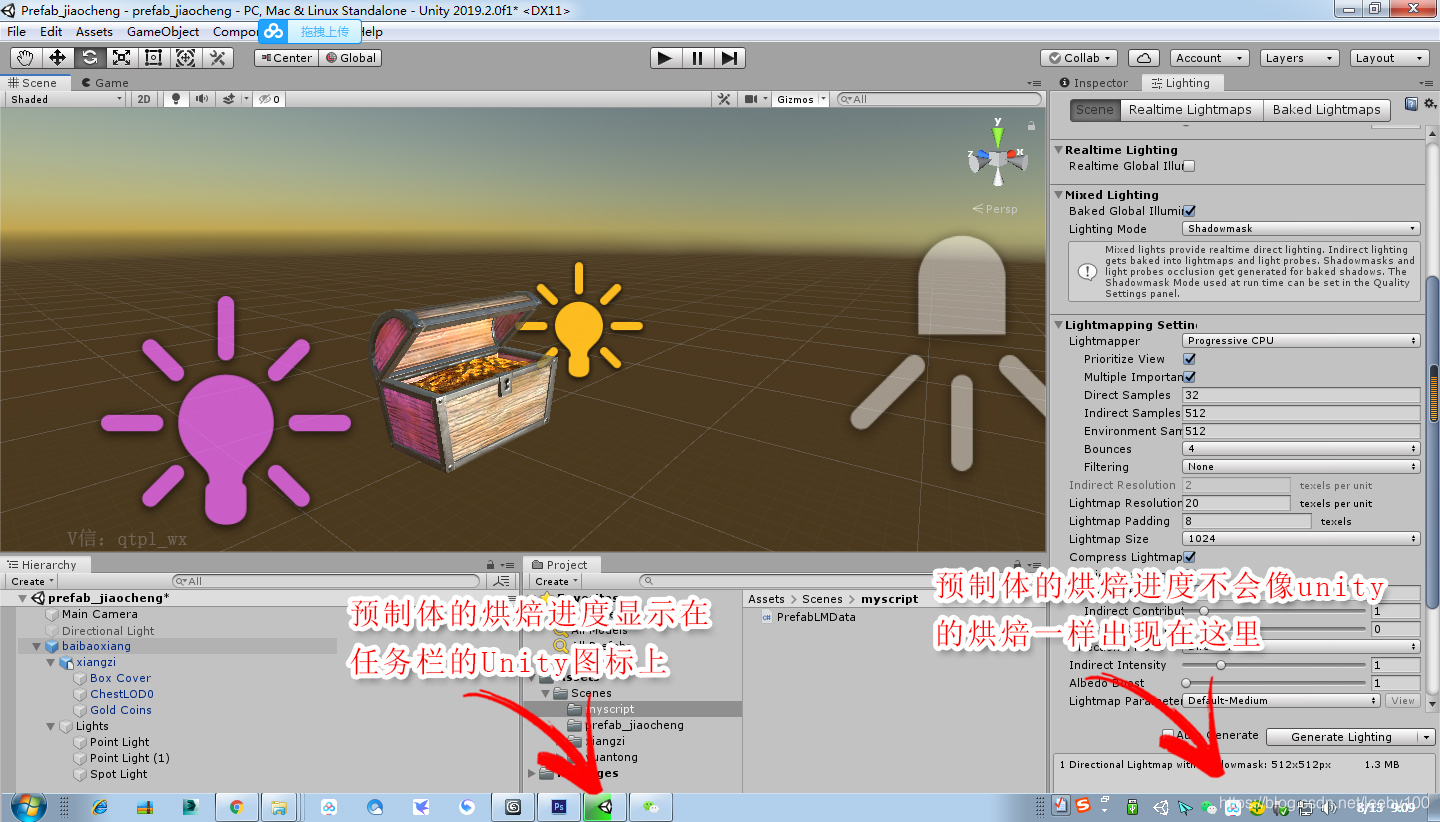
Task: Switch to Realtime Lightmaps tab
Action: (1190, 110)
